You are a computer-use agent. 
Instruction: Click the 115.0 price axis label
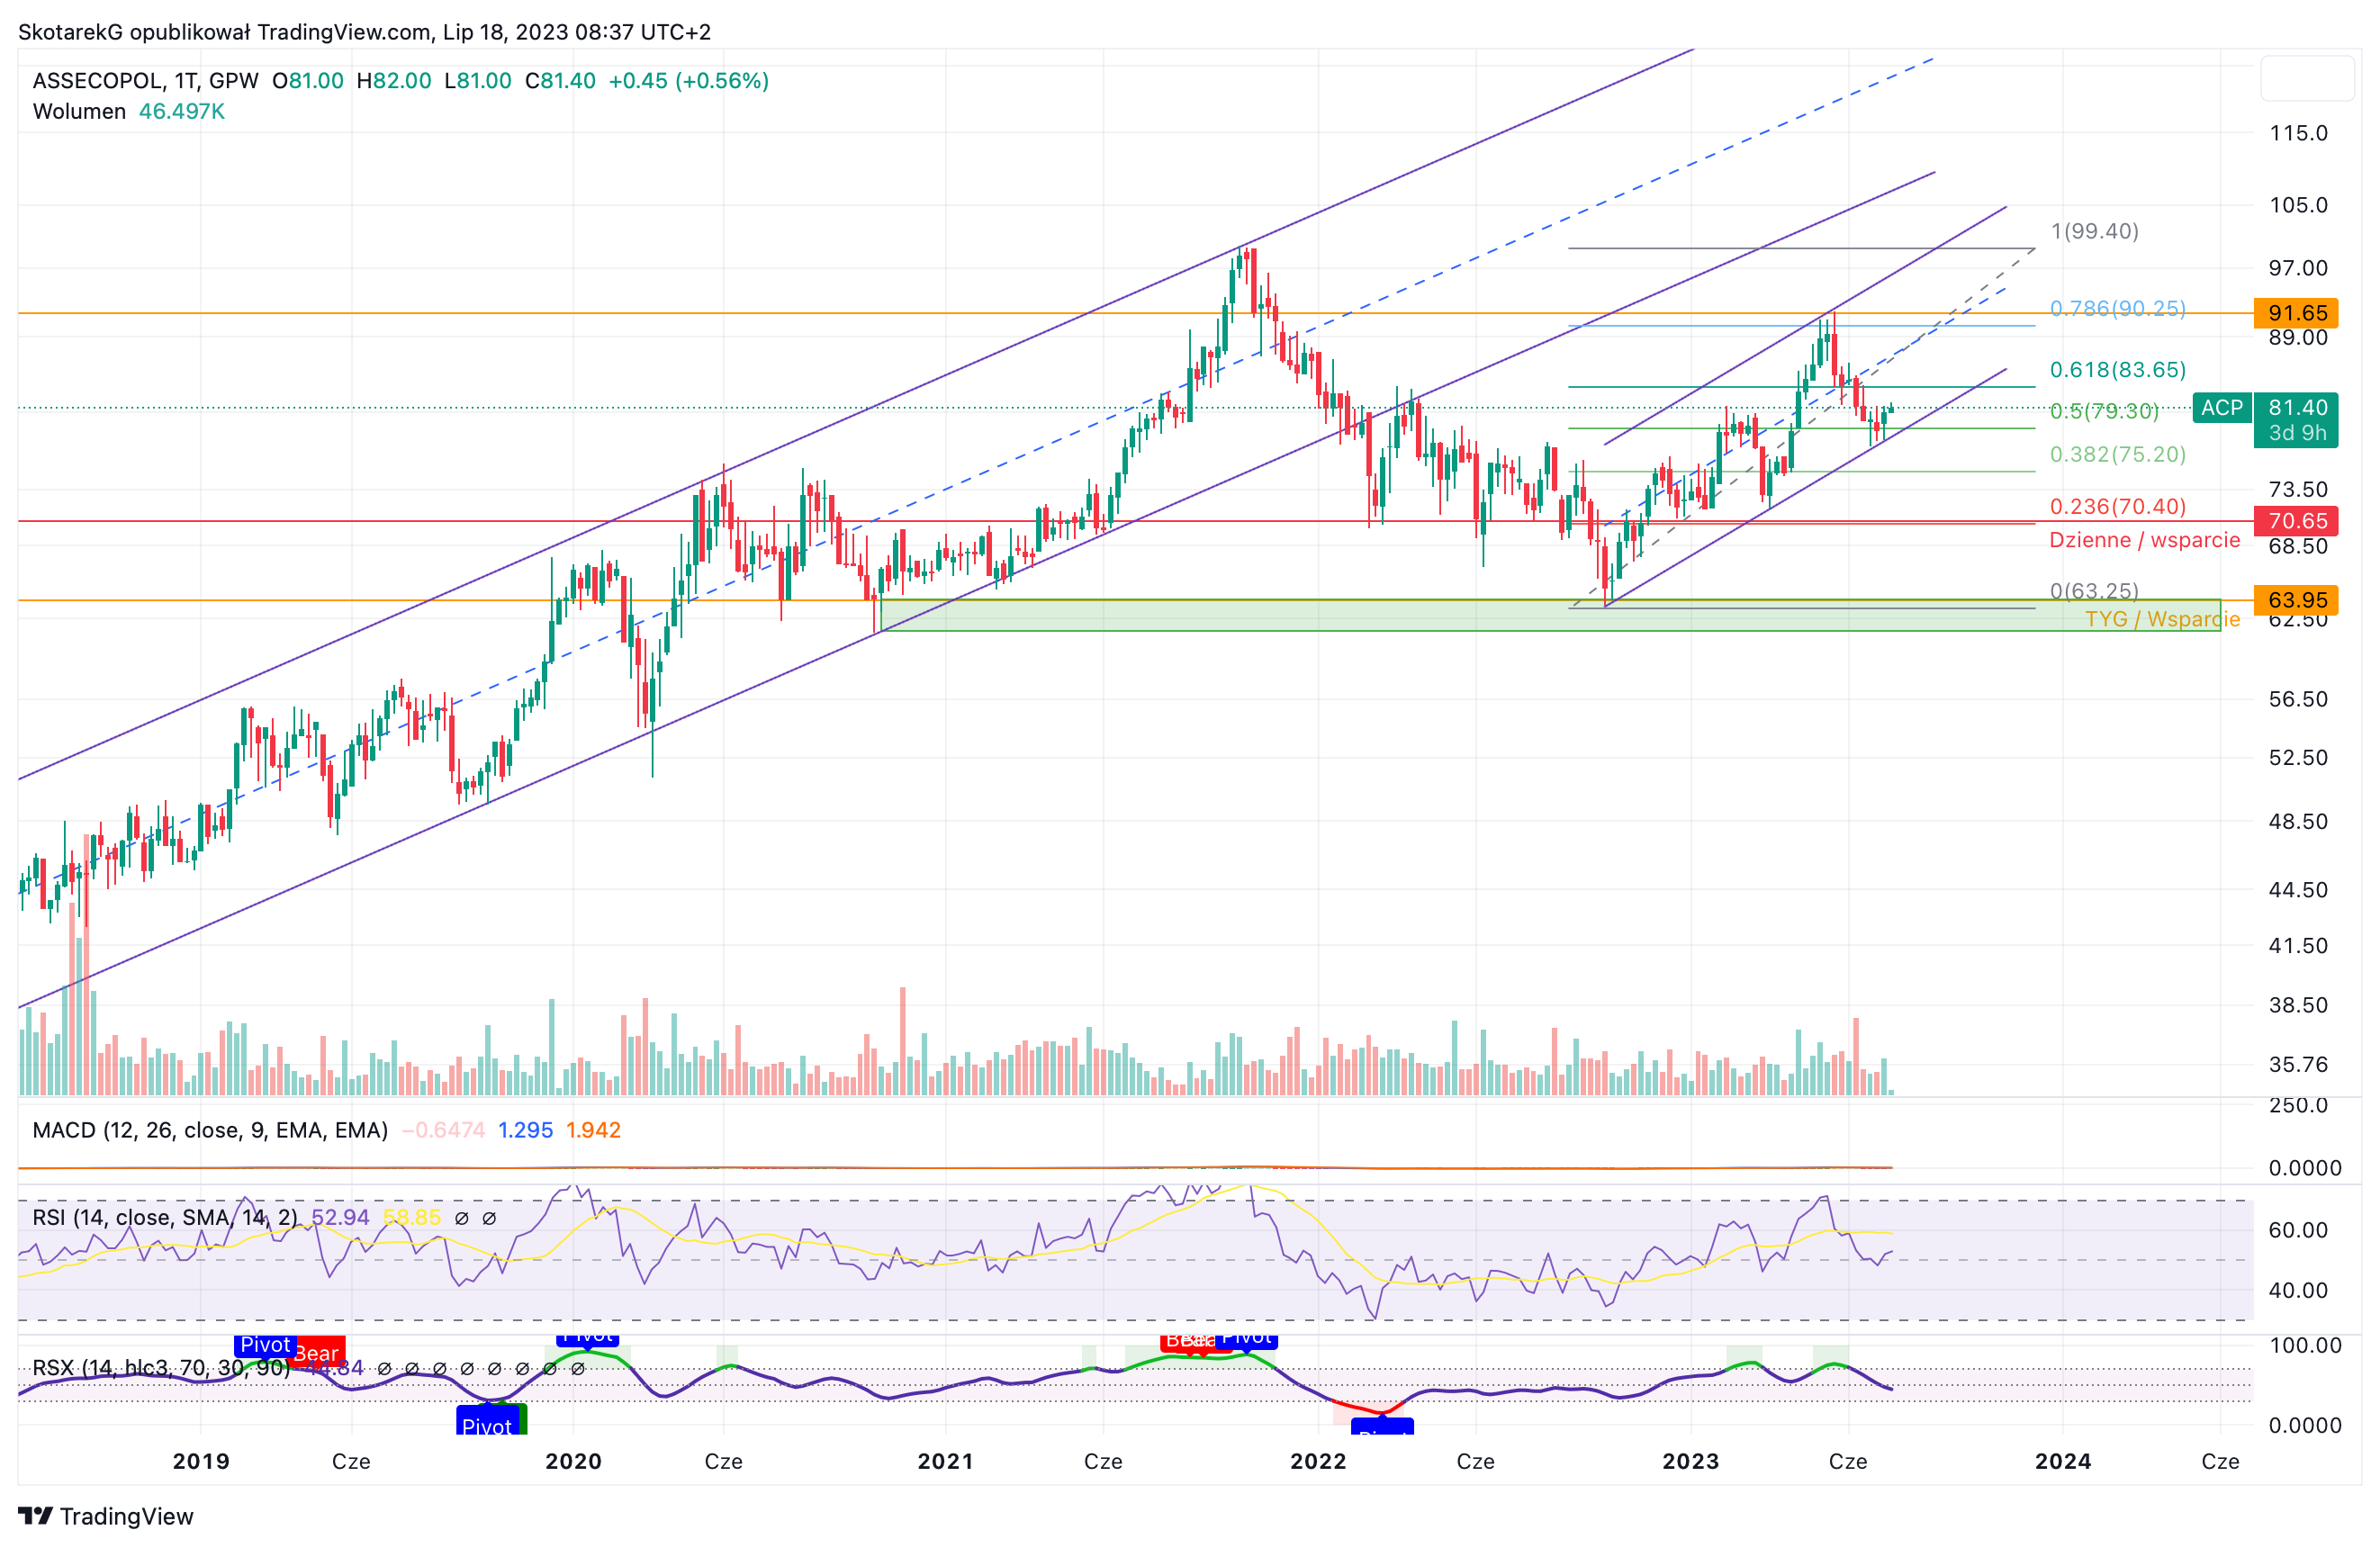[2298, 133]
